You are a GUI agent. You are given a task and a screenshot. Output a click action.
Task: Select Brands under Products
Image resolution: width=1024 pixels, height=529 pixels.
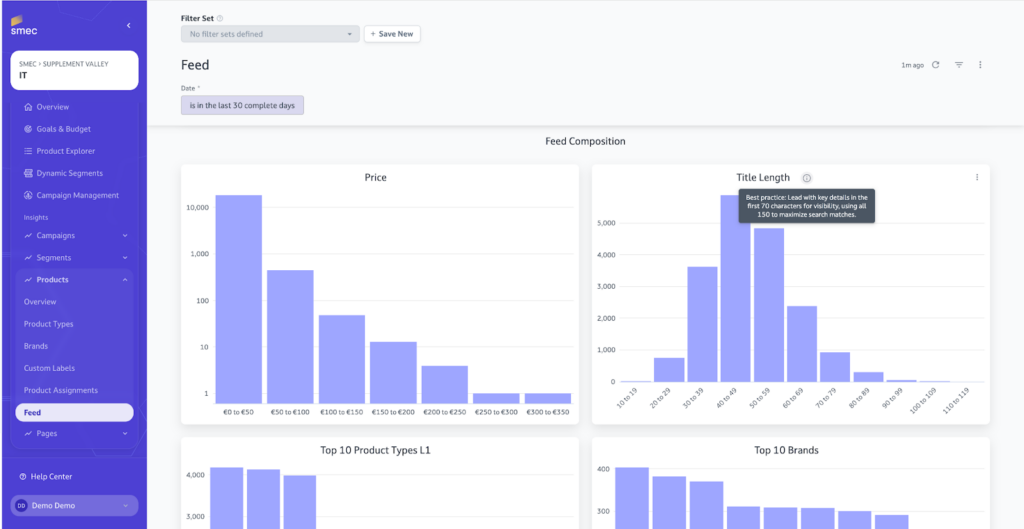pyautogui.click(x=36, y=346)
